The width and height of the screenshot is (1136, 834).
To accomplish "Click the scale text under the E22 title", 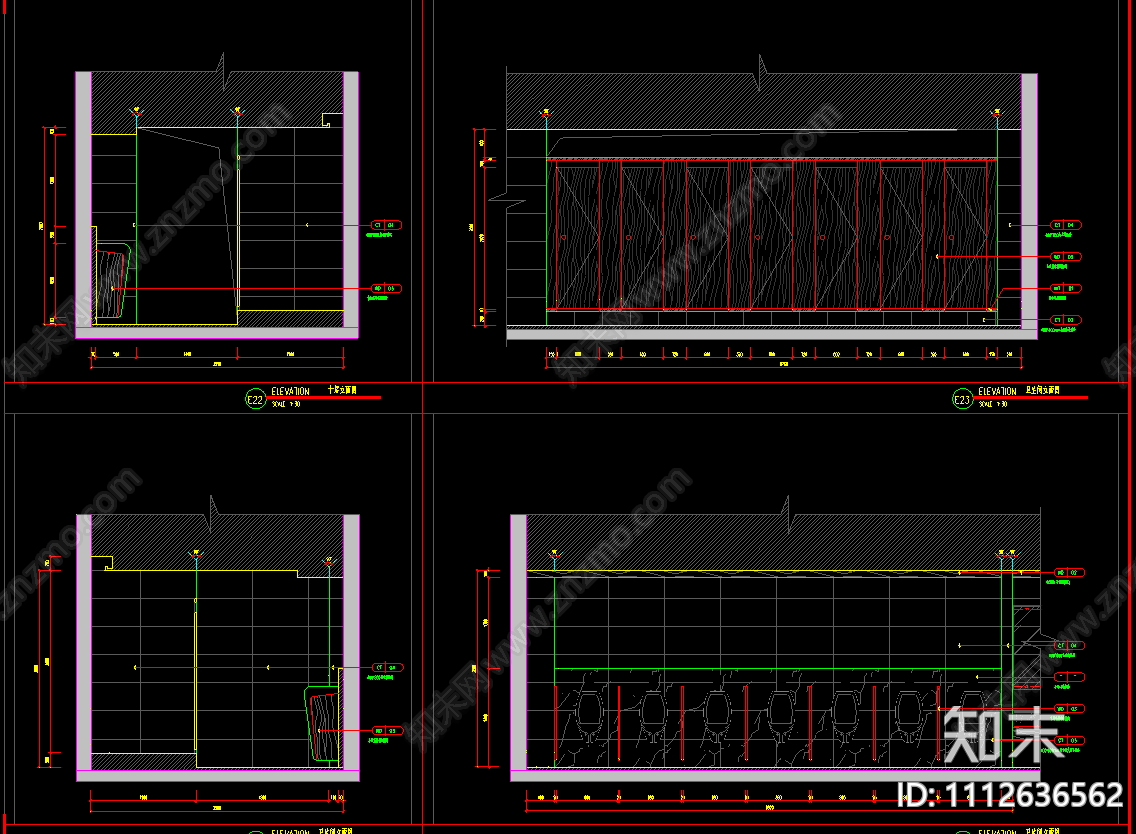I will point(285,404).
